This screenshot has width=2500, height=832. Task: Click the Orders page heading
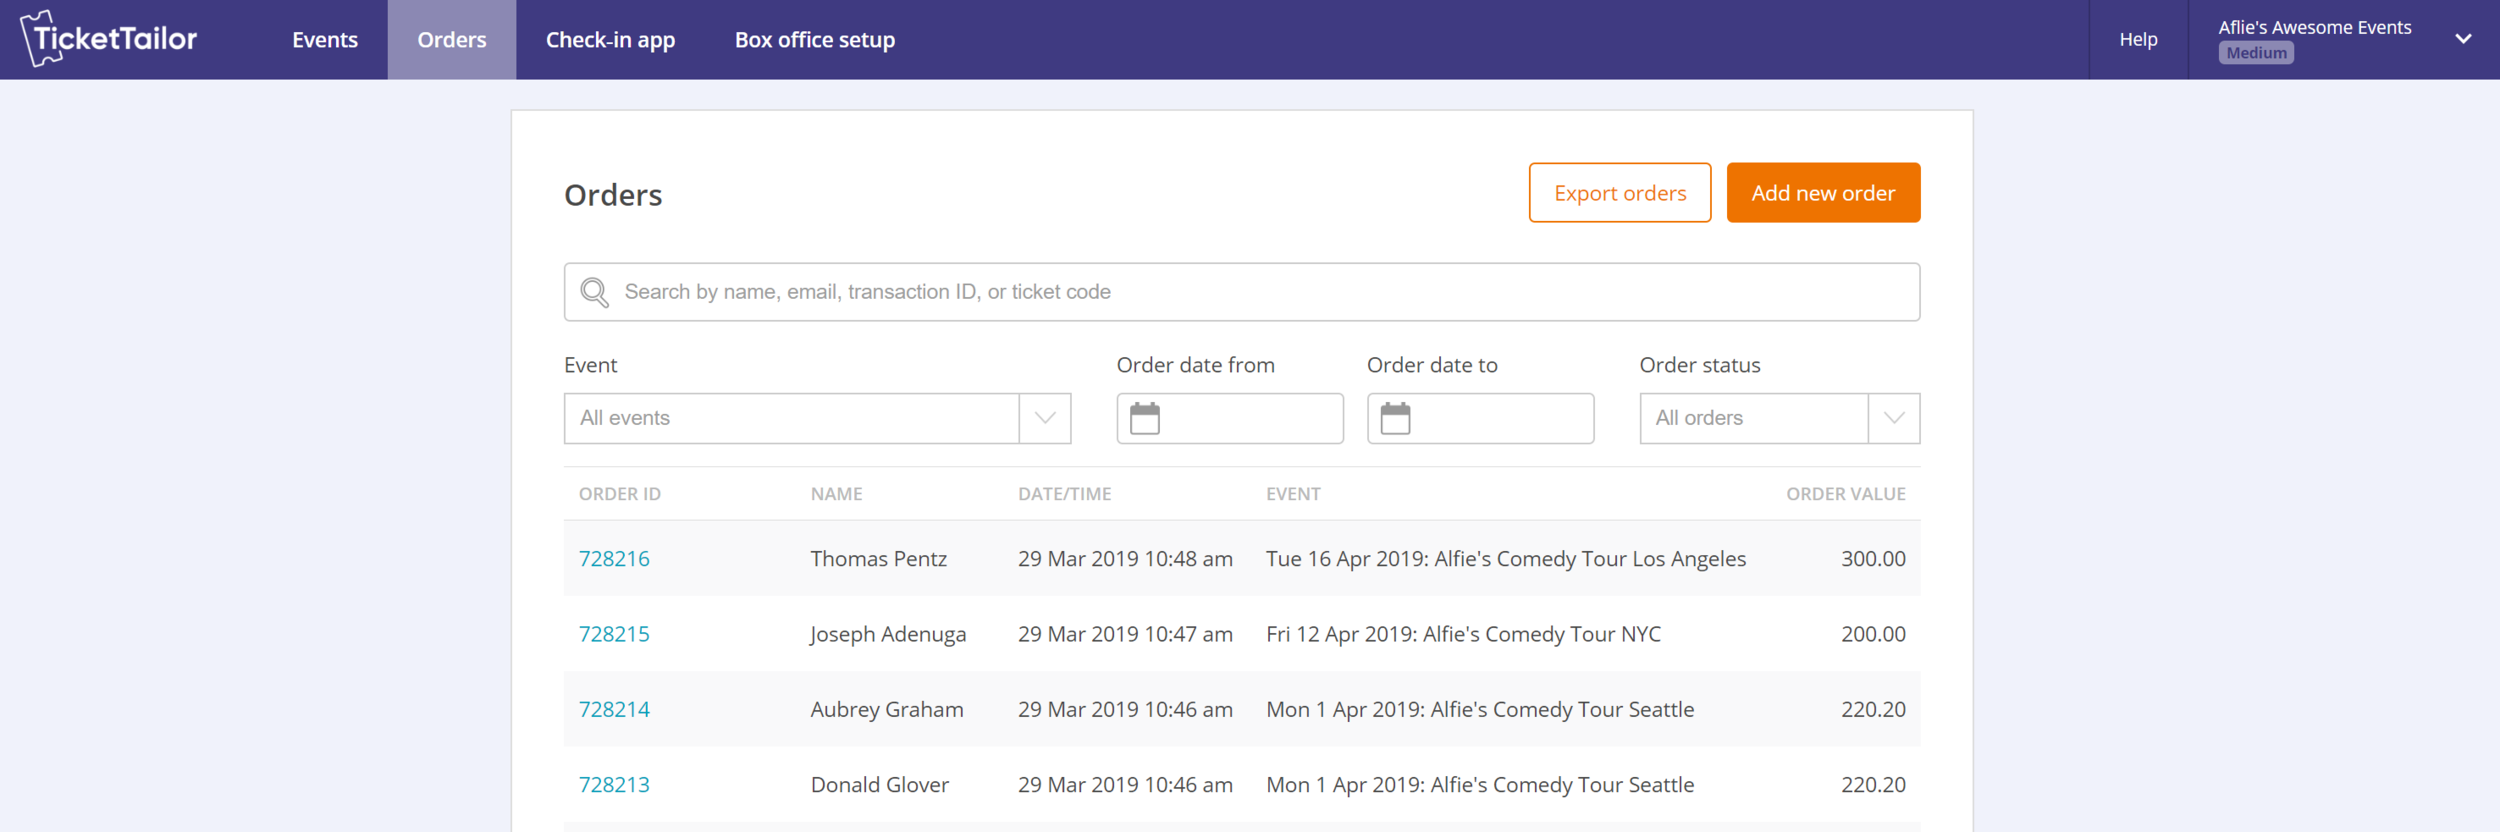[x=613, y=195]
